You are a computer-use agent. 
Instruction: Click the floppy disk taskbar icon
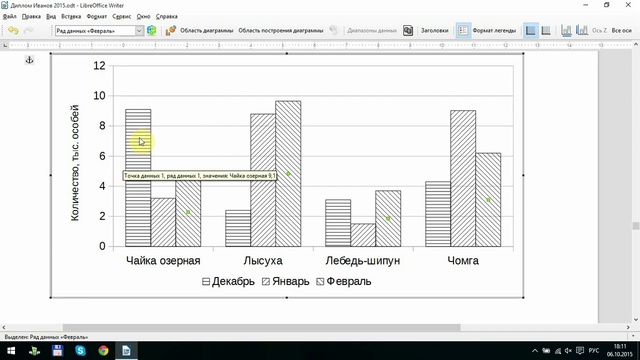(58, 351)
